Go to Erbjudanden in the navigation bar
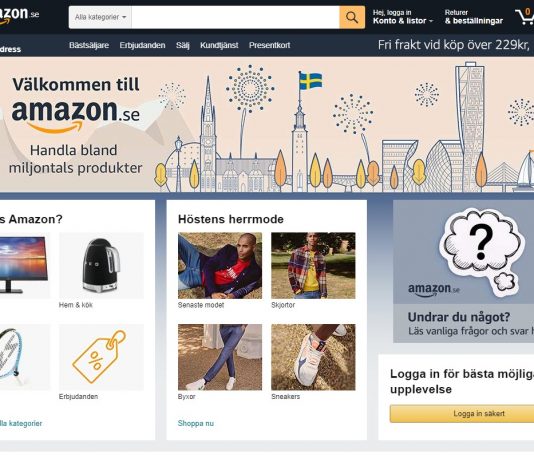534x462 pixels. [x=142, y=45]
